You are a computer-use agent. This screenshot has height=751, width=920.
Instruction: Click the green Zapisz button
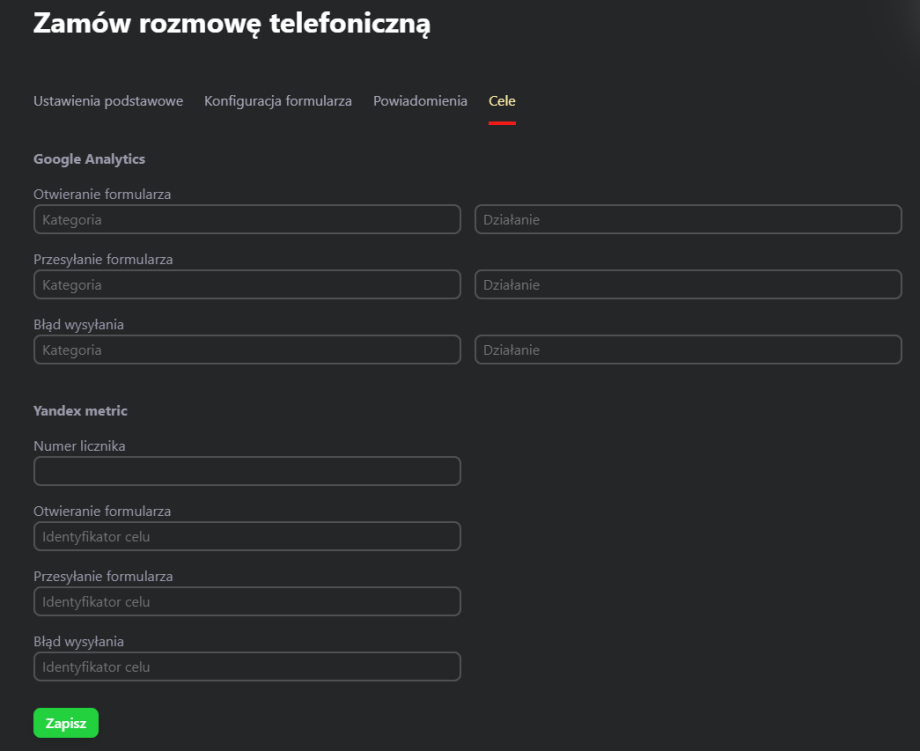point(65,722)
